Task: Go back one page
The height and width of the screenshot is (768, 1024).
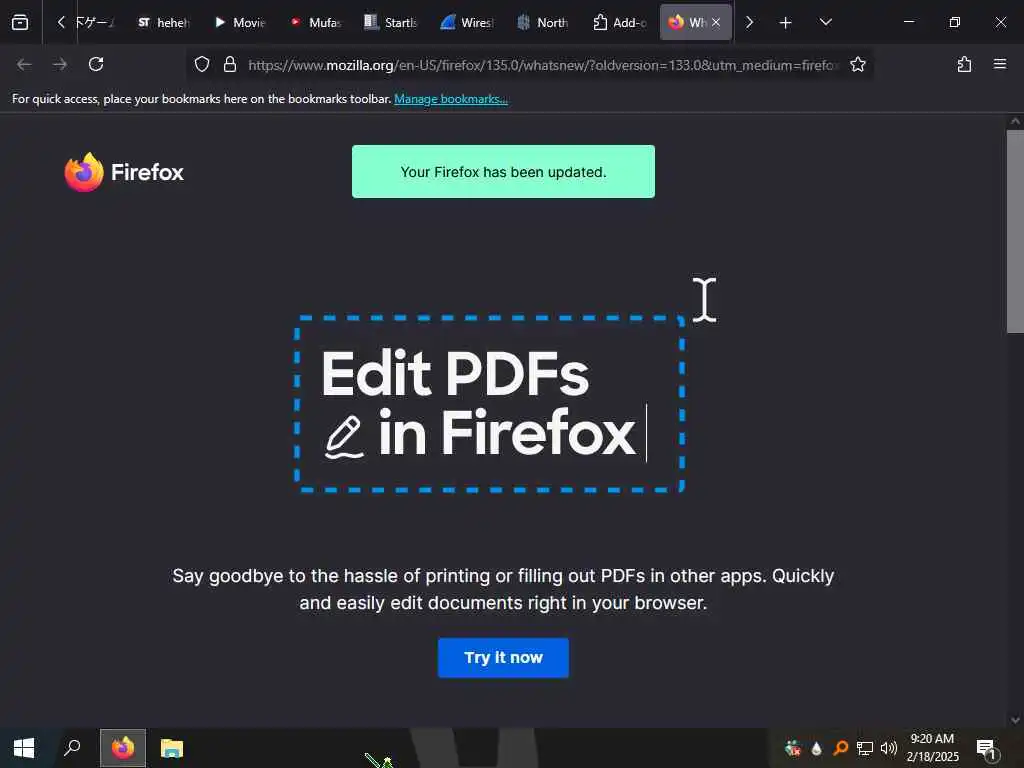Action: [x=24, y=64]
